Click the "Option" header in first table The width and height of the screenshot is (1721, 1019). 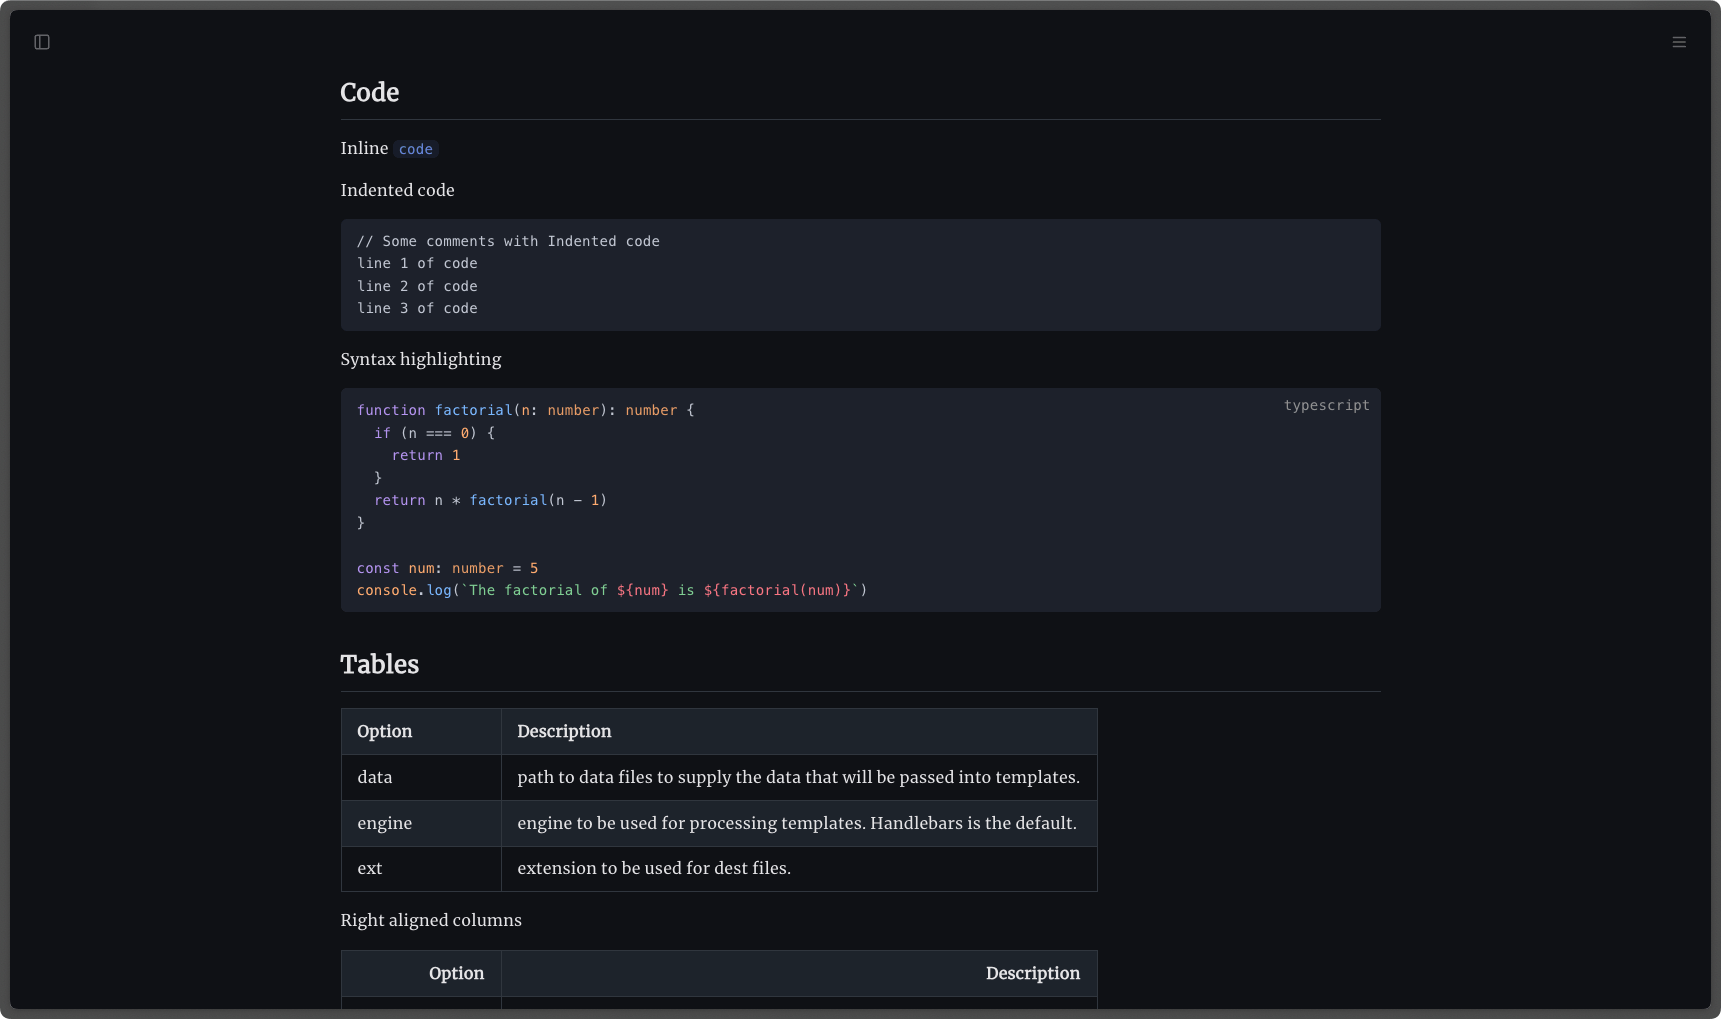[384, 731]
